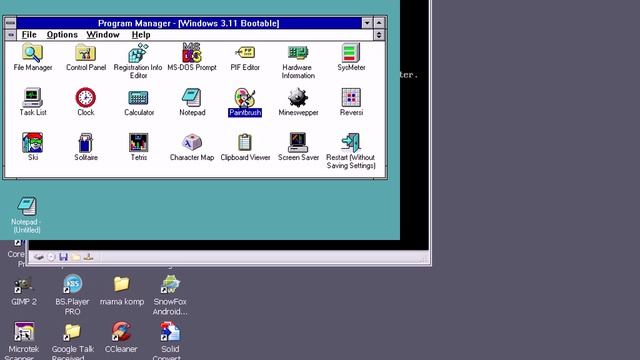640x360 pixels.
Task: Open the group window's control-menu box
Action: pos(11,35)
